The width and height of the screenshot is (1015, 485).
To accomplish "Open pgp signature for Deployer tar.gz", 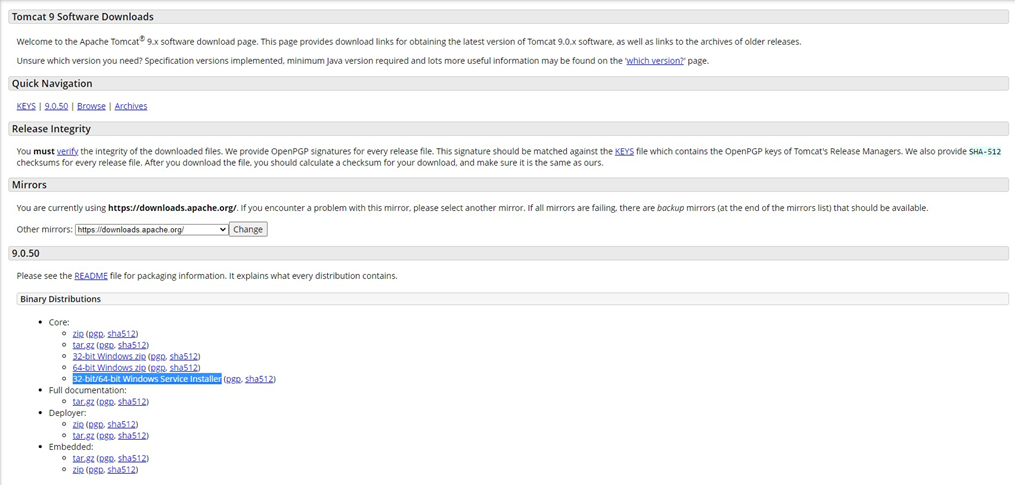I will (x=106, y=435).
